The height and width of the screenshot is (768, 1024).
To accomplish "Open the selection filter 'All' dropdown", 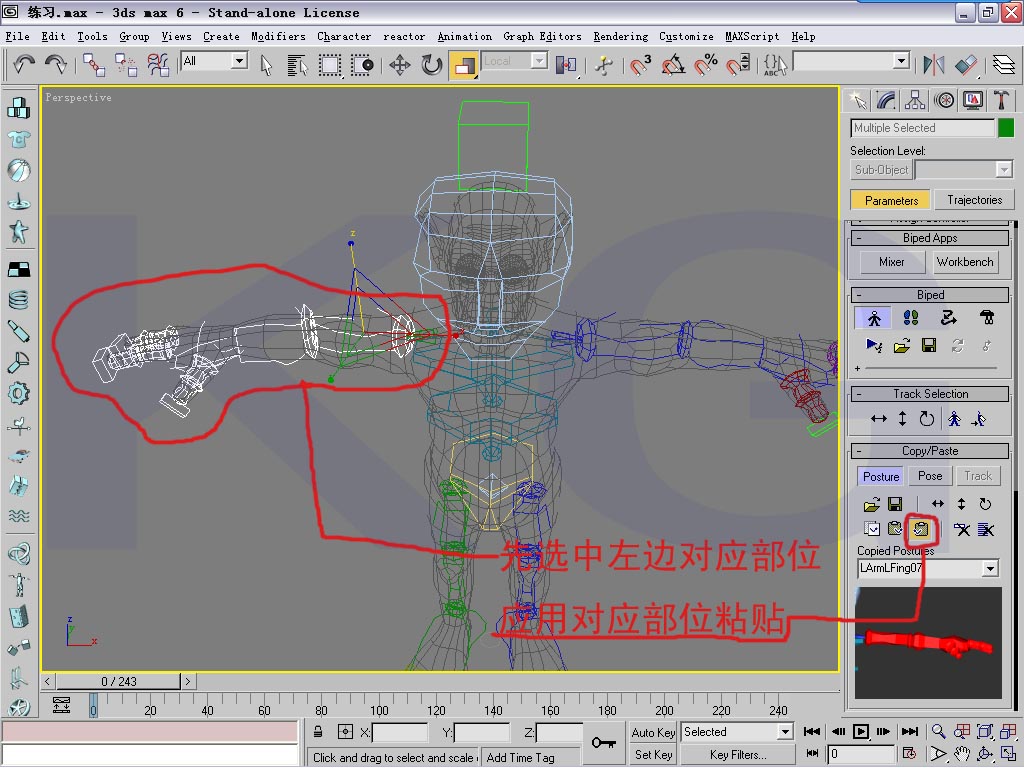I will [x=240, y=61].
